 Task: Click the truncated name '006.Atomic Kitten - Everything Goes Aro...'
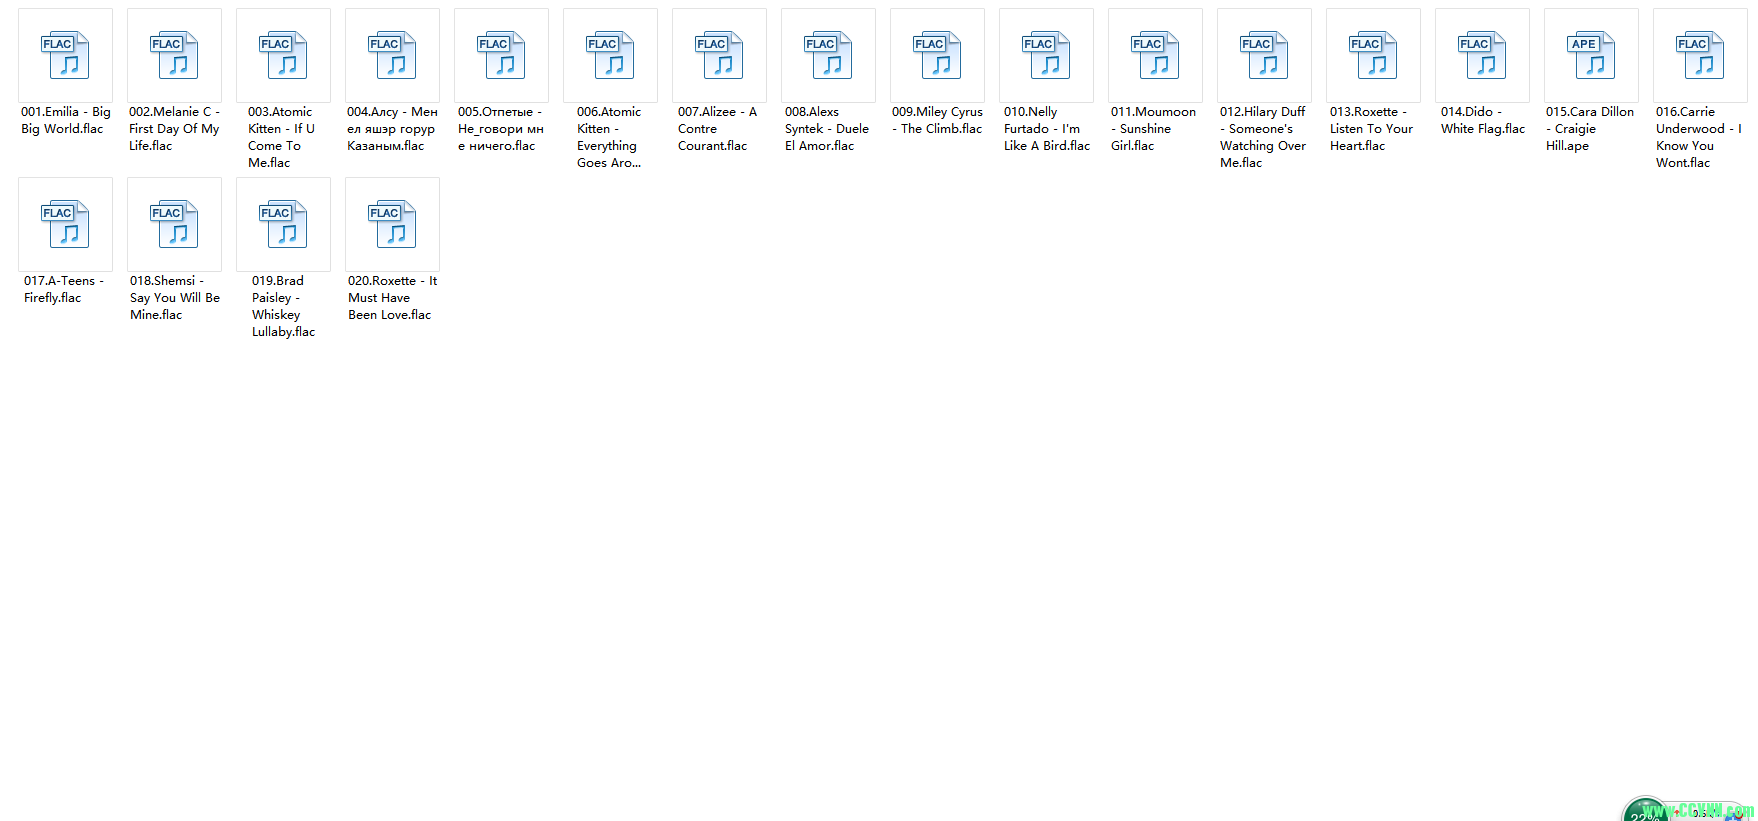pyautogui.click(x=609, y=137)
